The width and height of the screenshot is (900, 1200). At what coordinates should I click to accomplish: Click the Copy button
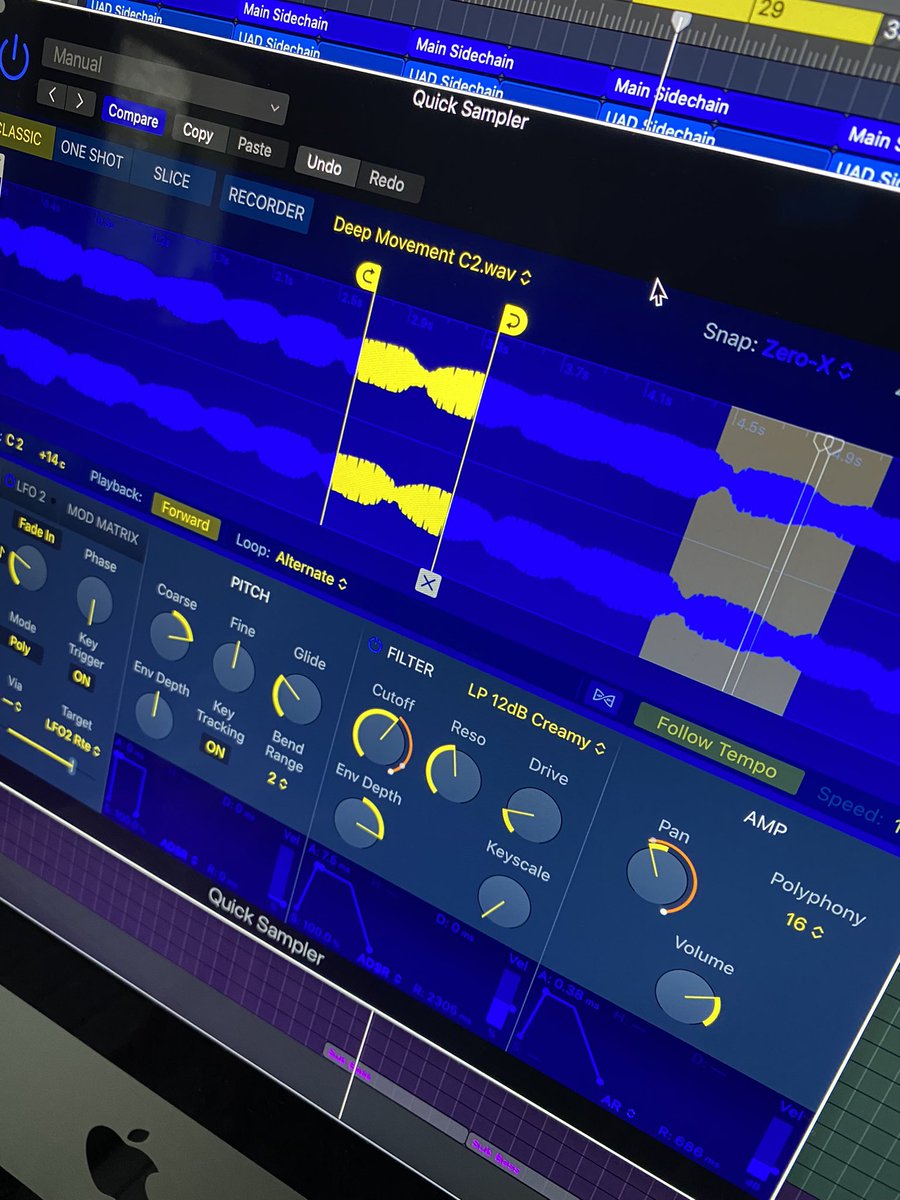click(198, 133)
